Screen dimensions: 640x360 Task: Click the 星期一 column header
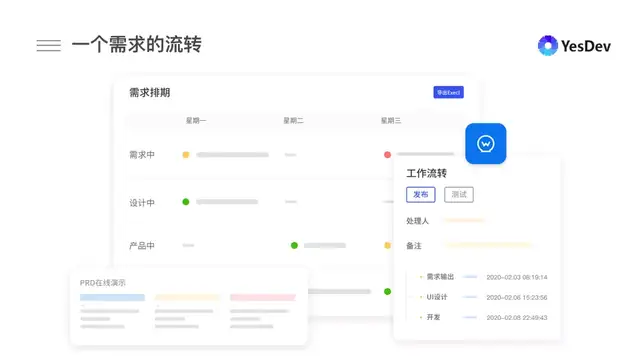196,120
